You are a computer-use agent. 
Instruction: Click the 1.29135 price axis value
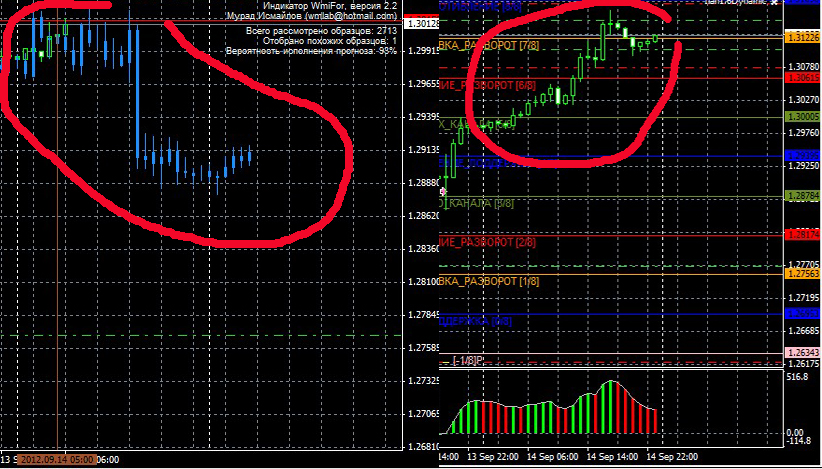[424, 150]
